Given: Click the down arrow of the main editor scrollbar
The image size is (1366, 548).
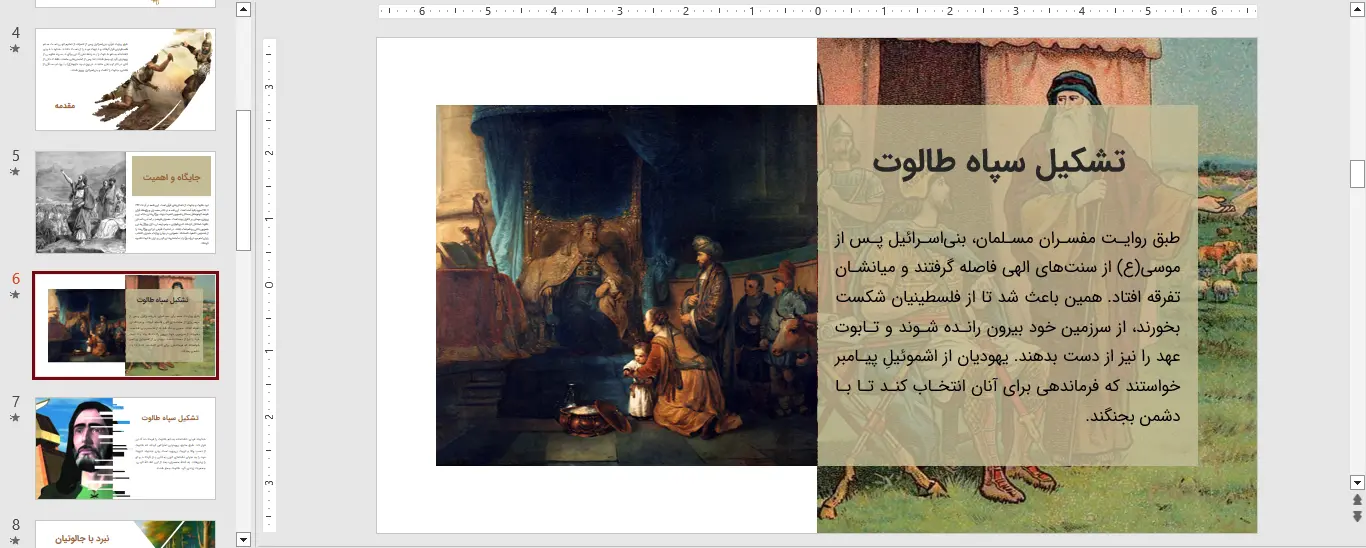Looking at the screenshot, I should pyautogui.click(x=1357, y=481).
